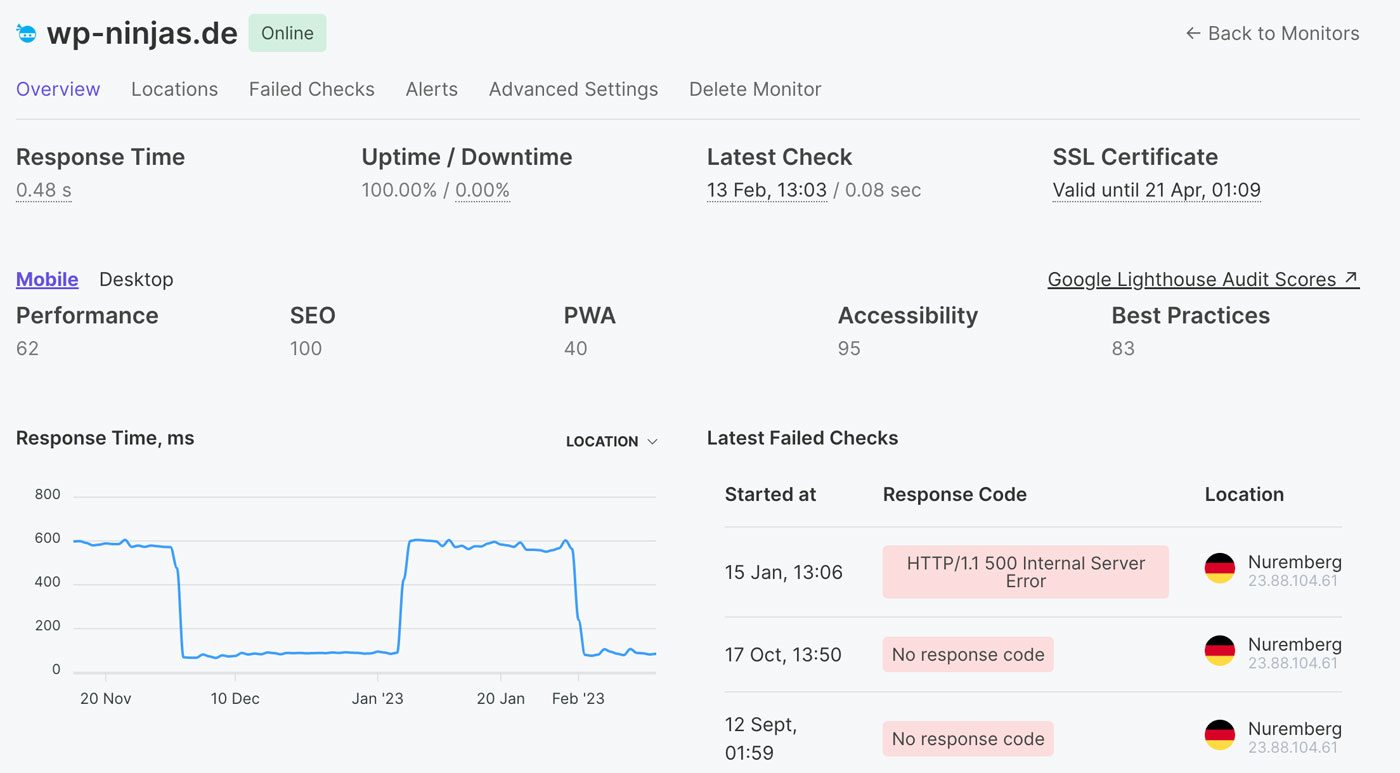The width and height of the screenshot is (1400, 773).
Task: Open the Locations tab
Action: point(174,89)
